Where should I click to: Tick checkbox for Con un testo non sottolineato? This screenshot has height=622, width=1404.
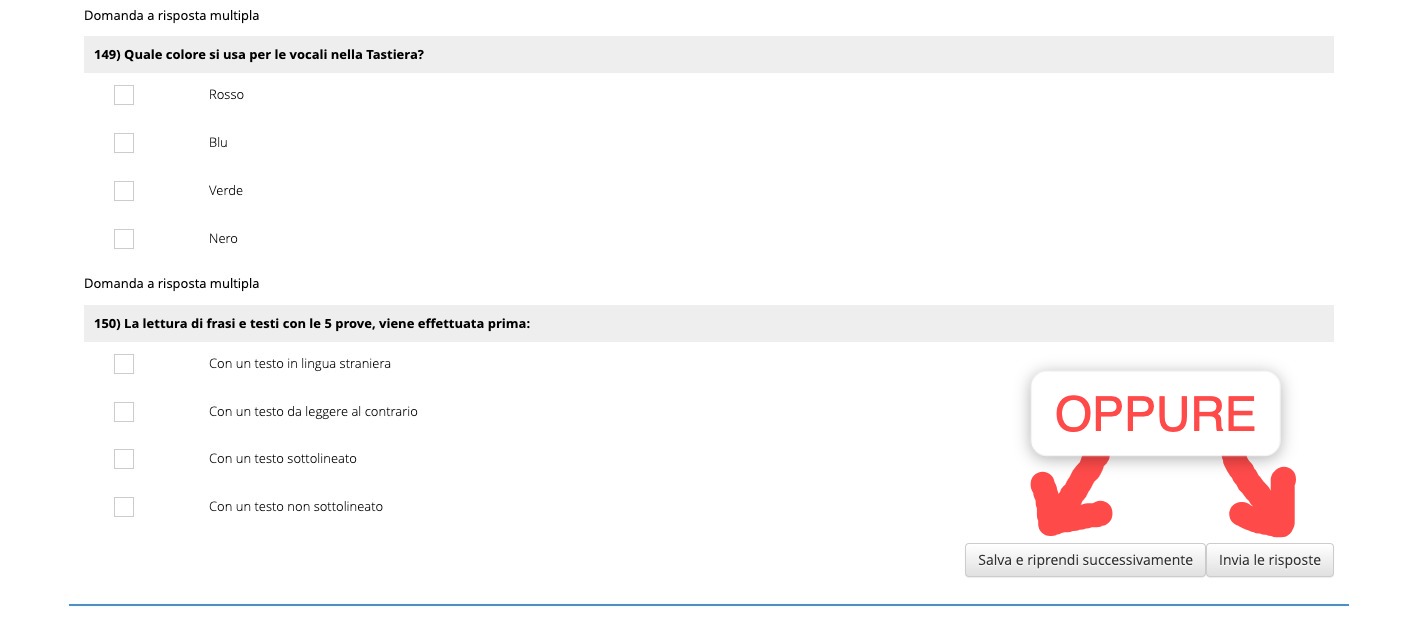pyautogui.click(x=124, y=507)
